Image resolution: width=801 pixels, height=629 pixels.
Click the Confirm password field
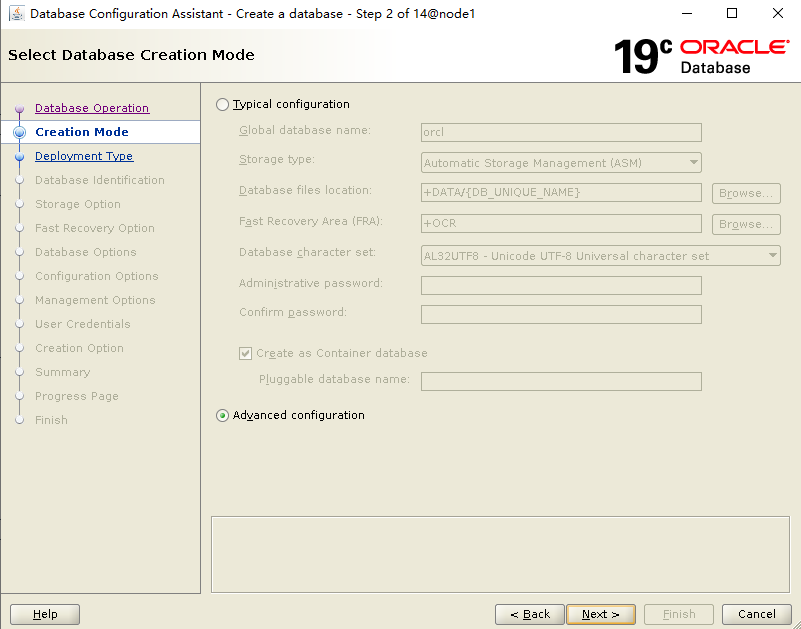point(561,314)
